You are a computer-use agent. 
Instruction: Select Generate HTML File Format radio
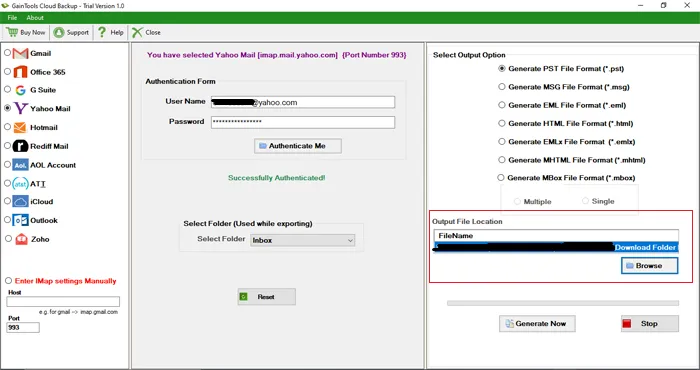click(502, 123)
